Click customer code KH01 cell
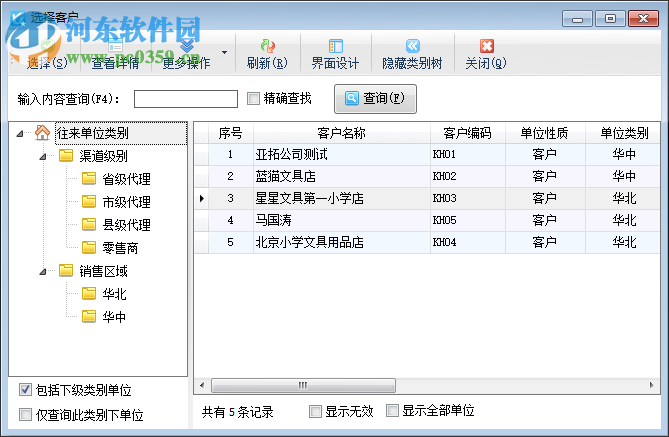 [468, 154]
